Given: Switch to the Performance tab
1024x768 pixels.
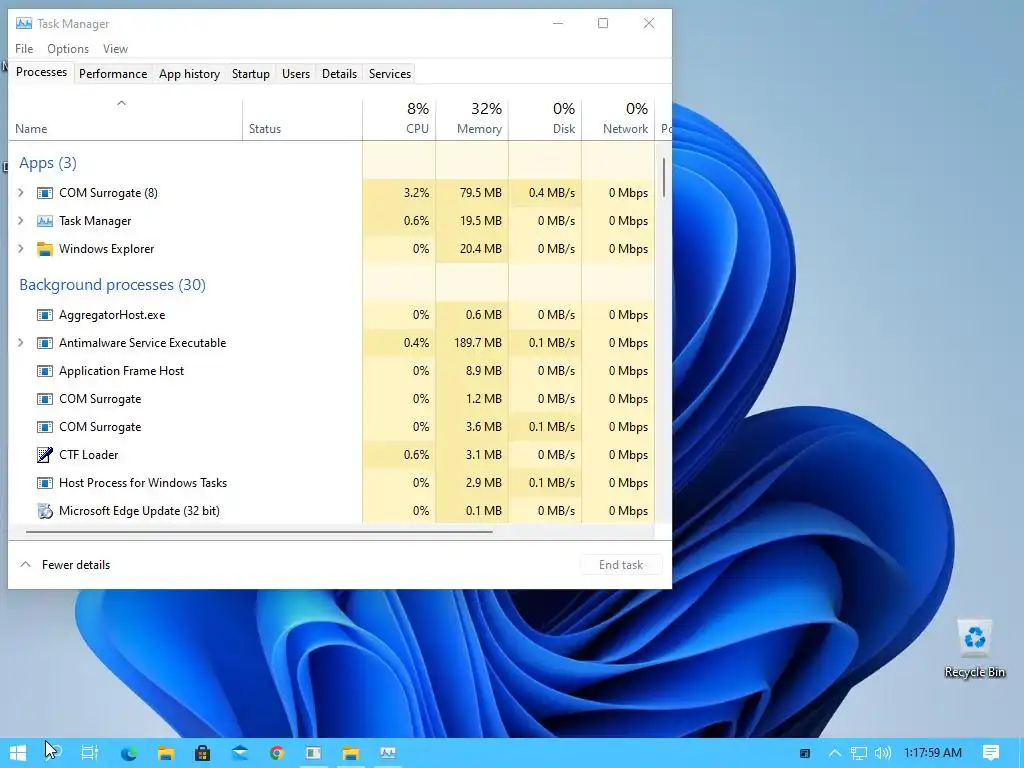Looking at the screenshot, I should (x=113, y=74).
